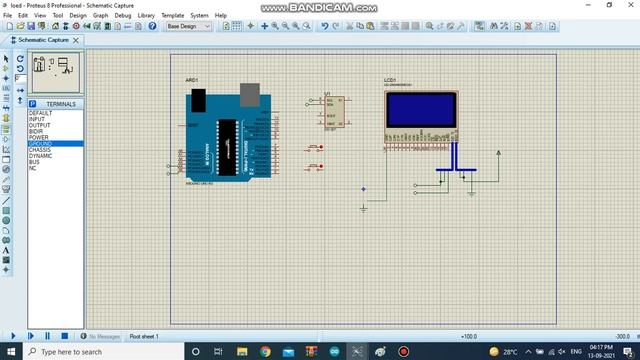This screenshot has width=640, height=360.
Task: Toggle the grid display icon
Action: 237,26
